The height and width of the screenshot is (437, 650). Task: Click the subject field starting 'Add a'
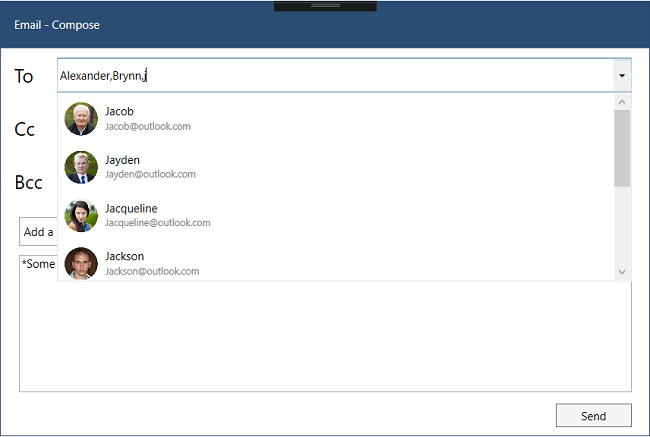point(38,232)
